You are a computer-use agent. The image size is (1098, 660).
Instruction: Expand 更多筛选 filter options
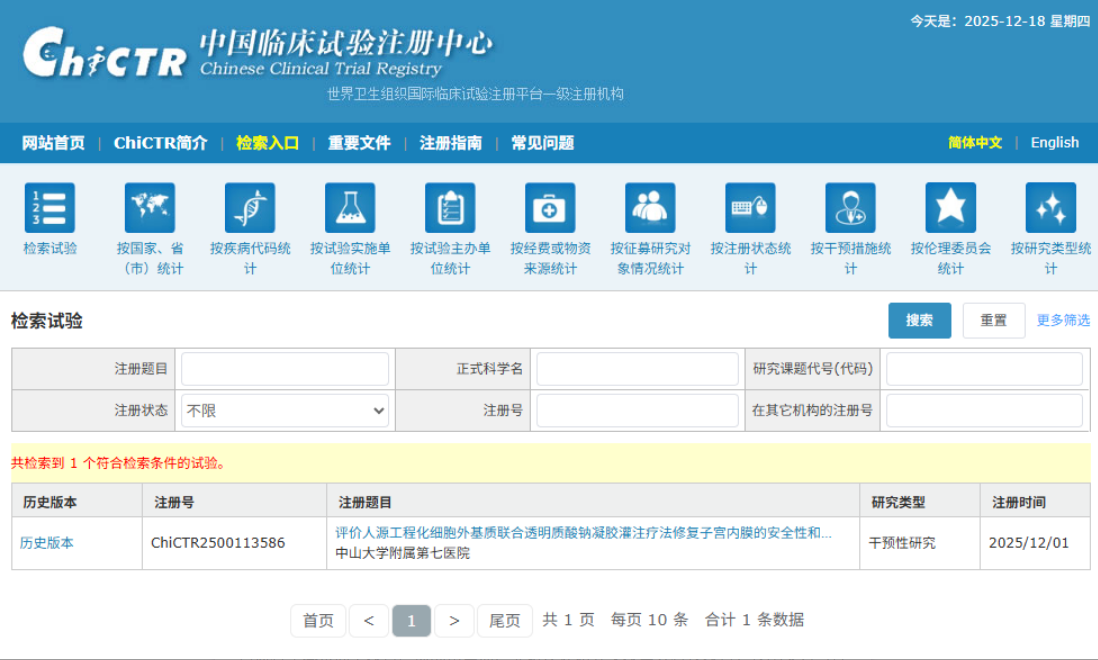point(1063,321)
